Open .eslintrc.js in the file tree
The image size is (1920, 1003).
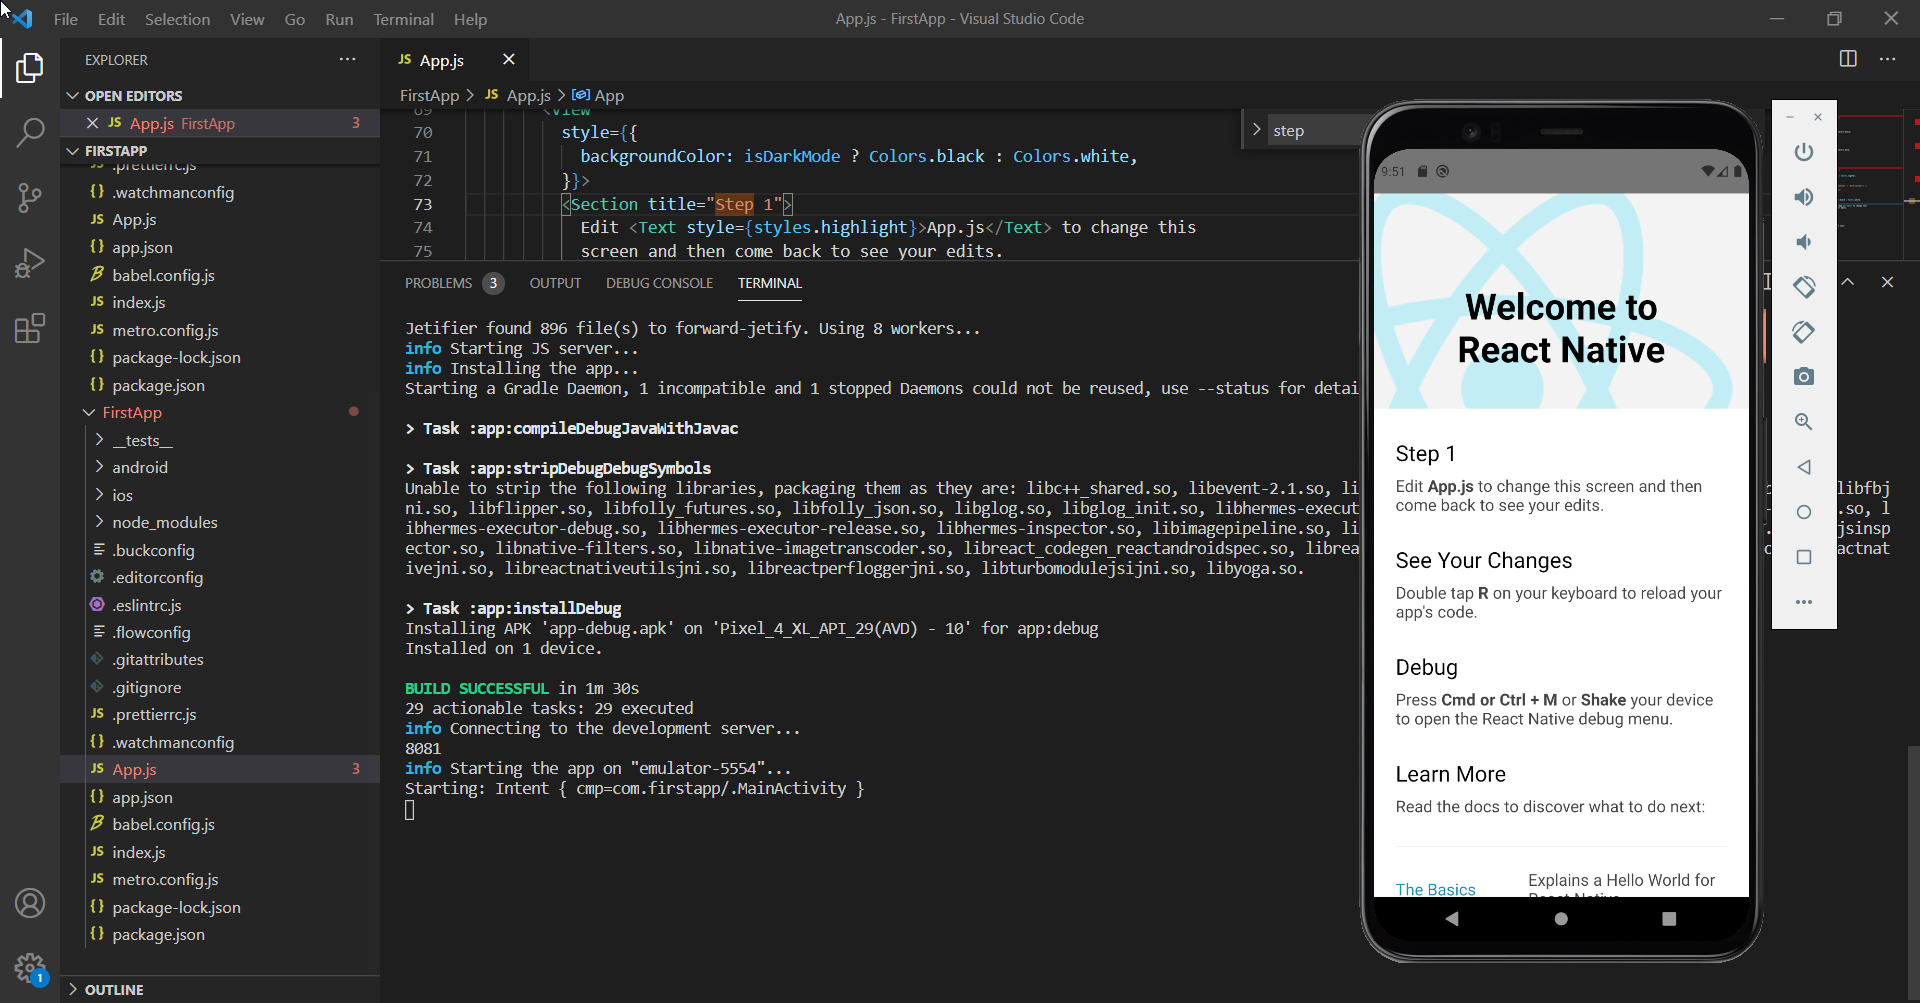click(x=220, y=605)
